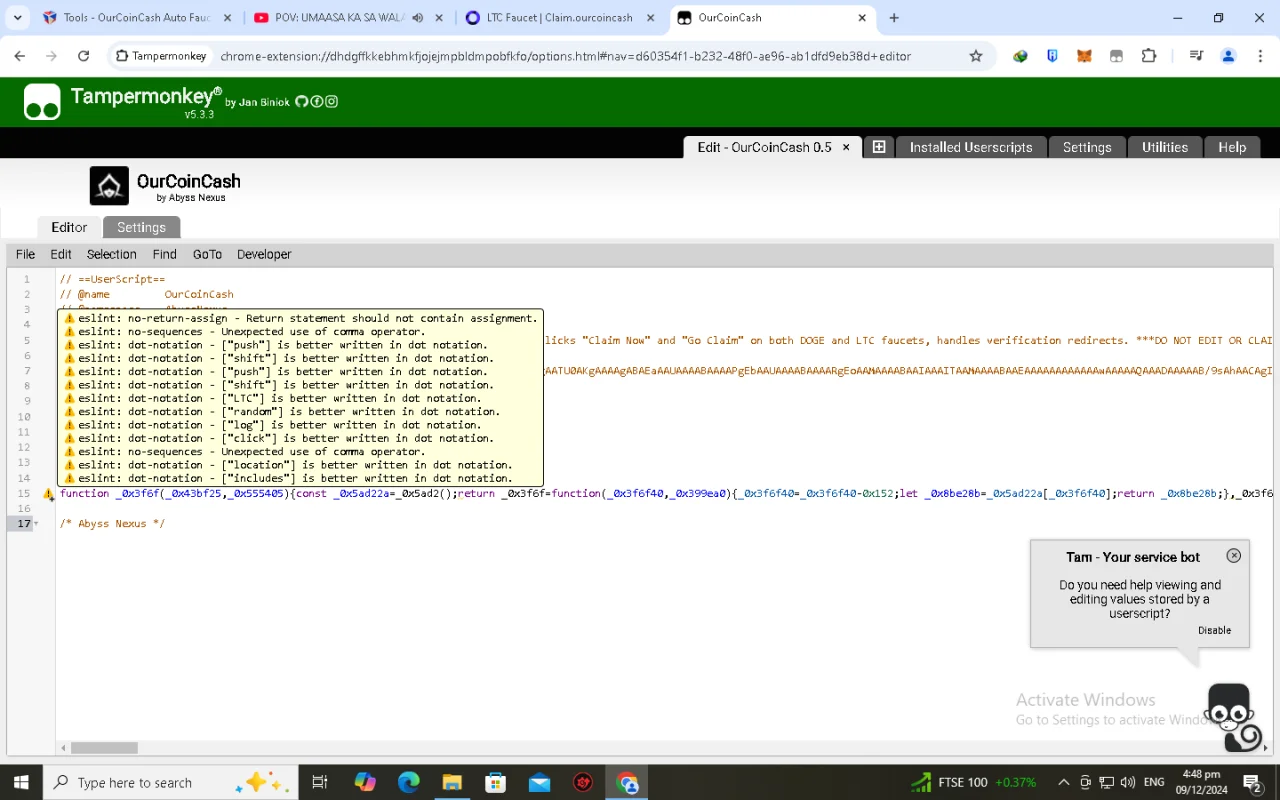Show hidden system tray icons
The width and height of the screenshot is (1280, 800).
click(1062, 782)
